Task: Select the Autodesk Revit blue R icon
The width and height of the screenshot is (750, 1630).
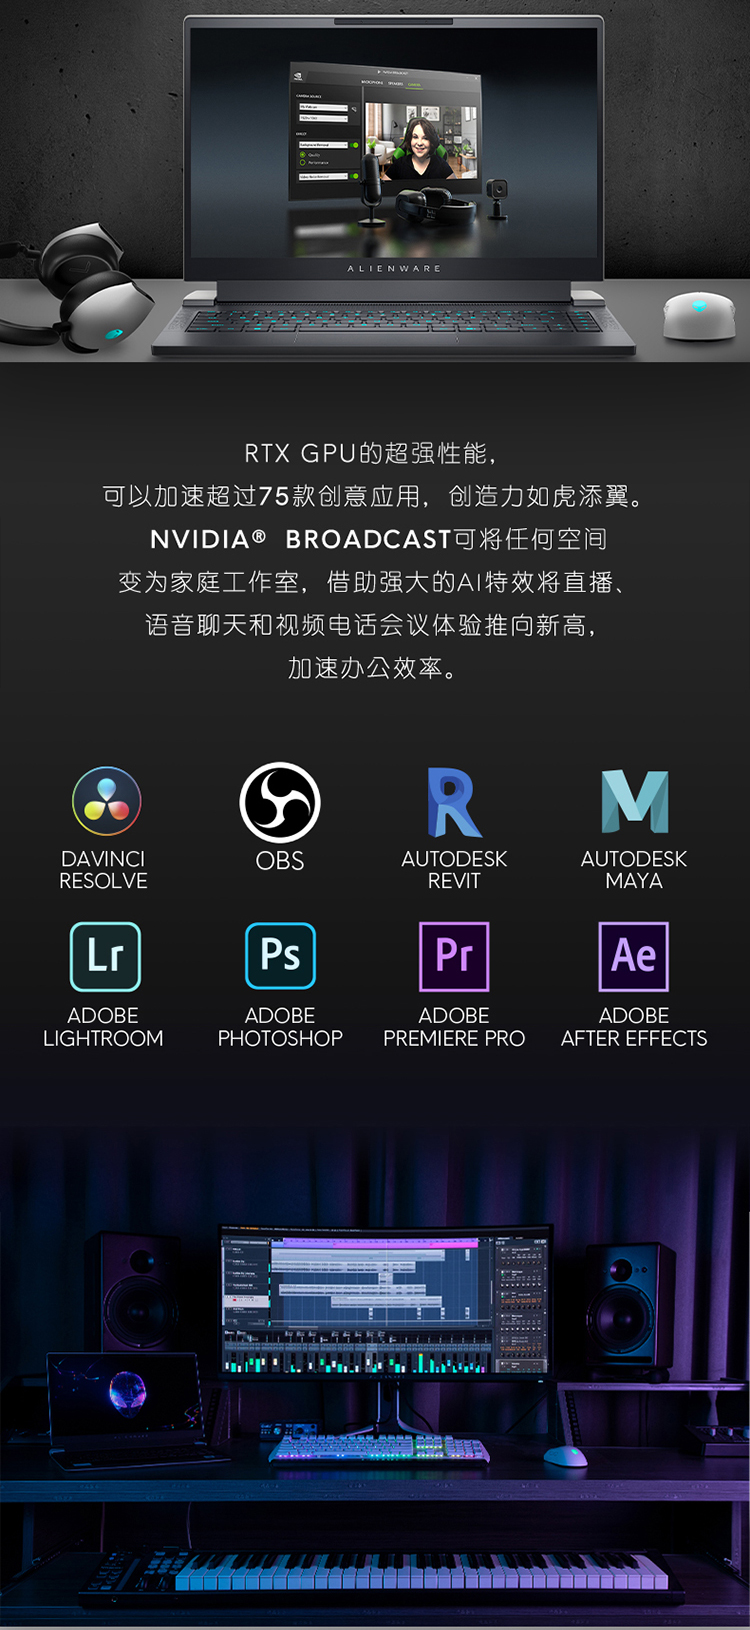Action: coord(454,802)
